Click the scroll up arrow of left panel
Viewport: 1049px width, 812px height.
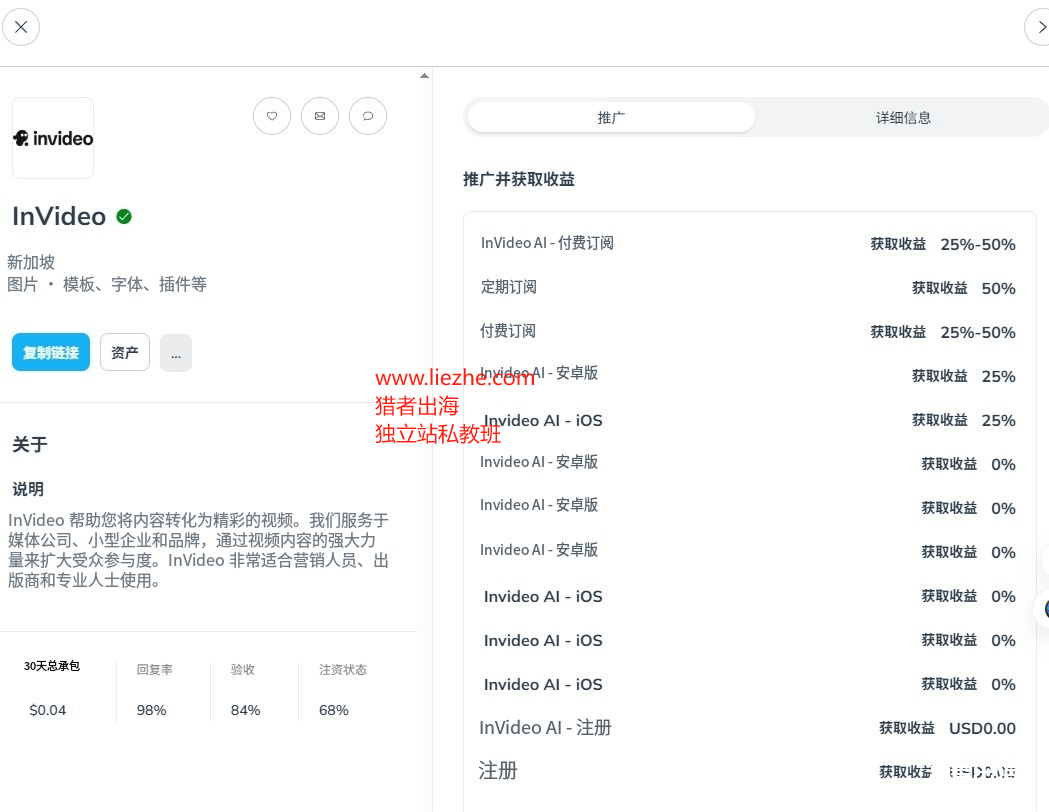424,76
